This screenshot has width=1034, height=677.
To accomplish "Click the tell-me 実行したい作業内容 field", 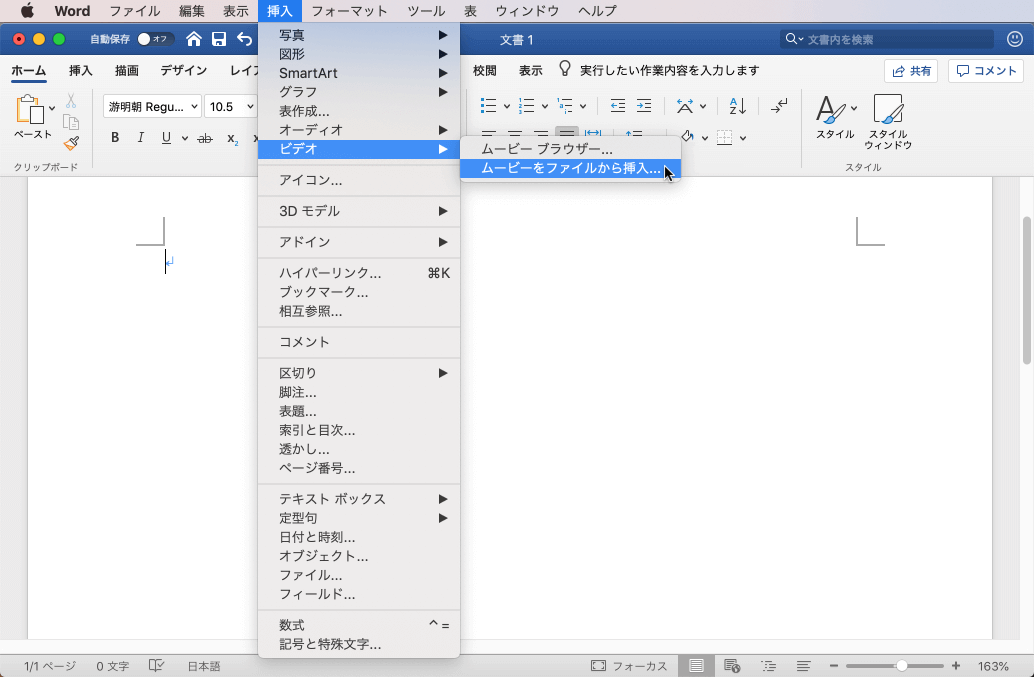I will pyautogui.click(x=669, y=71).
